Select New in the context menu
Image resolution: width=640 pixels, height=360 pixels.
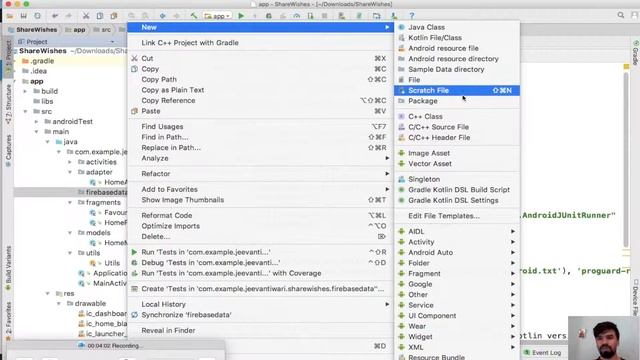260,27
